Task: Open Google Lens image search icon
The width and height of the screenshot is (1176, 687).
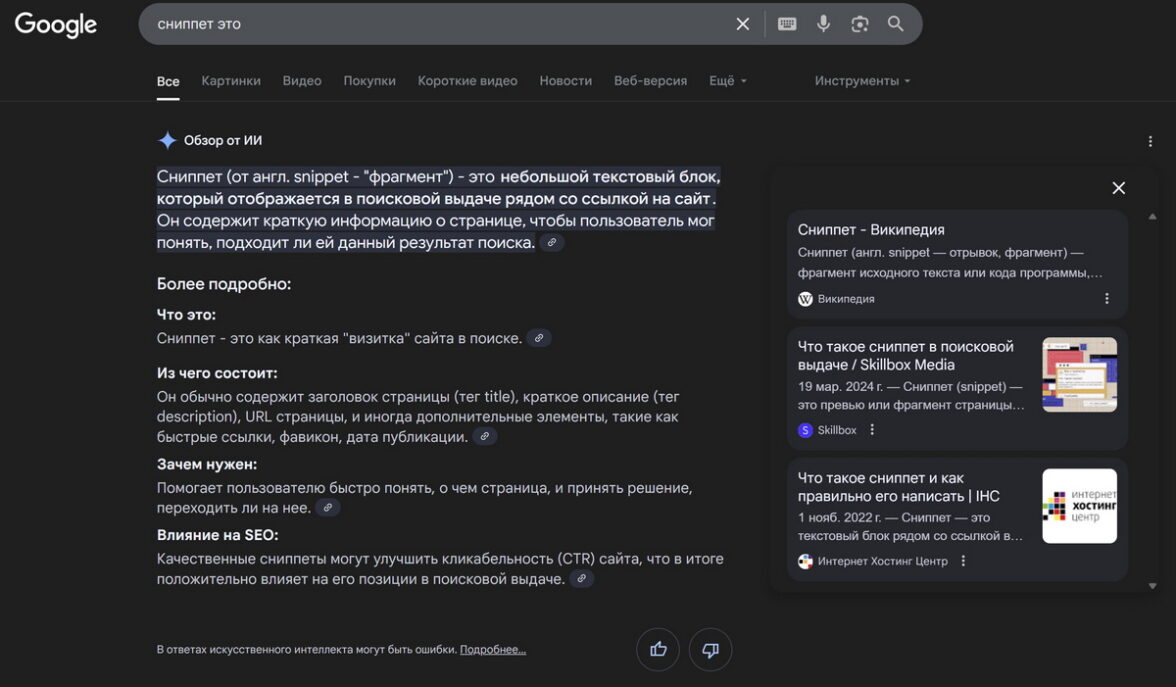Action: click(859, 24)
